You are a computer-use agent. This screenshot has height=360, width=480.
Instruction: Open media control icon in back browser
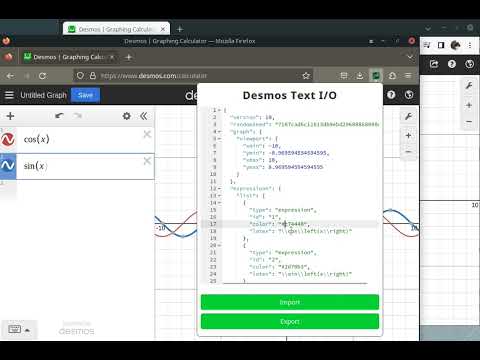[x=426, y=45]
